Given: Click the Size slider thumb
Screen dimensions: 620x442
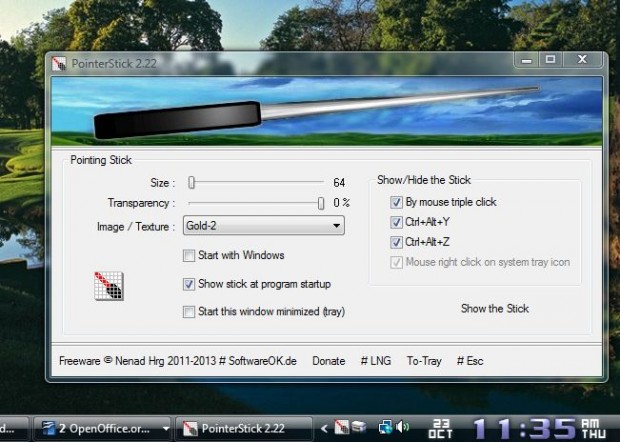Looking at the screenshot, I should 191,182.
